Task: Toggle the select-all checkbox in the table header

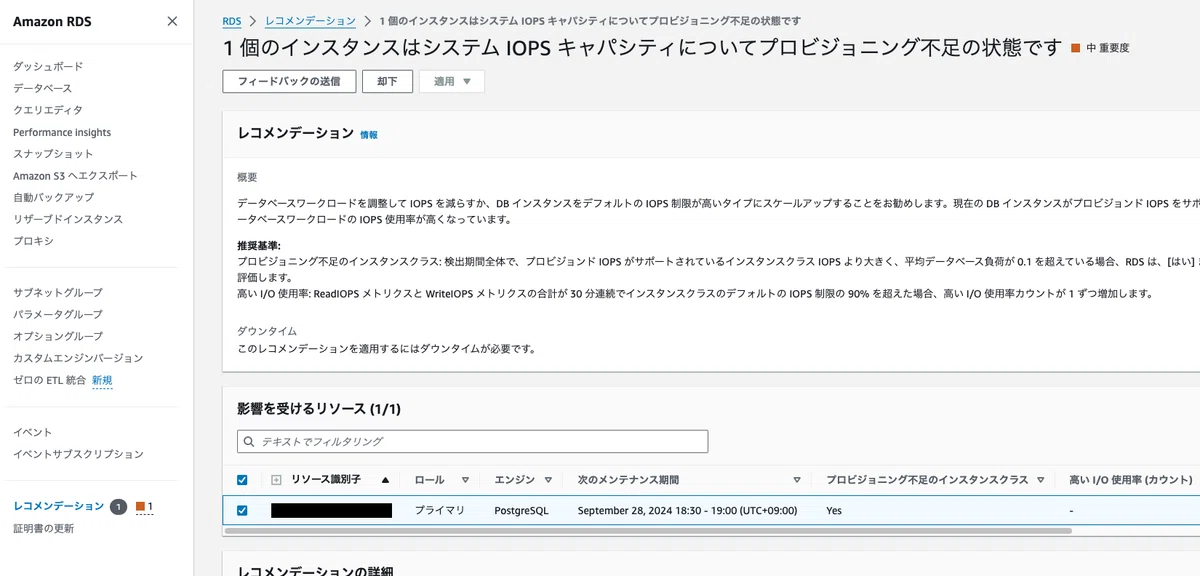Action: coord(242,480)
